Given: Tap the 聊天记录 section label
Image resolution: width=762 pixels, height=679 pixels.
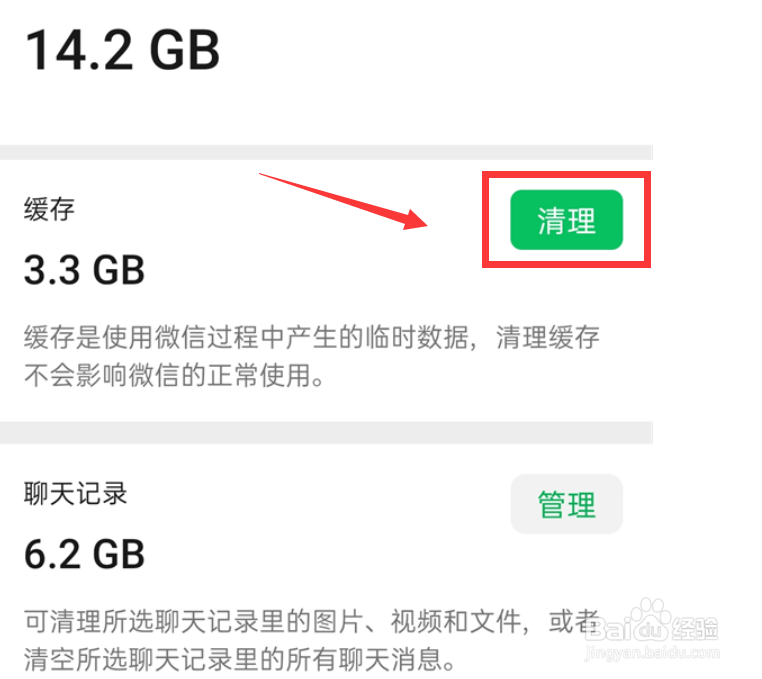Looking at the screenshot, I should (75, 493).
